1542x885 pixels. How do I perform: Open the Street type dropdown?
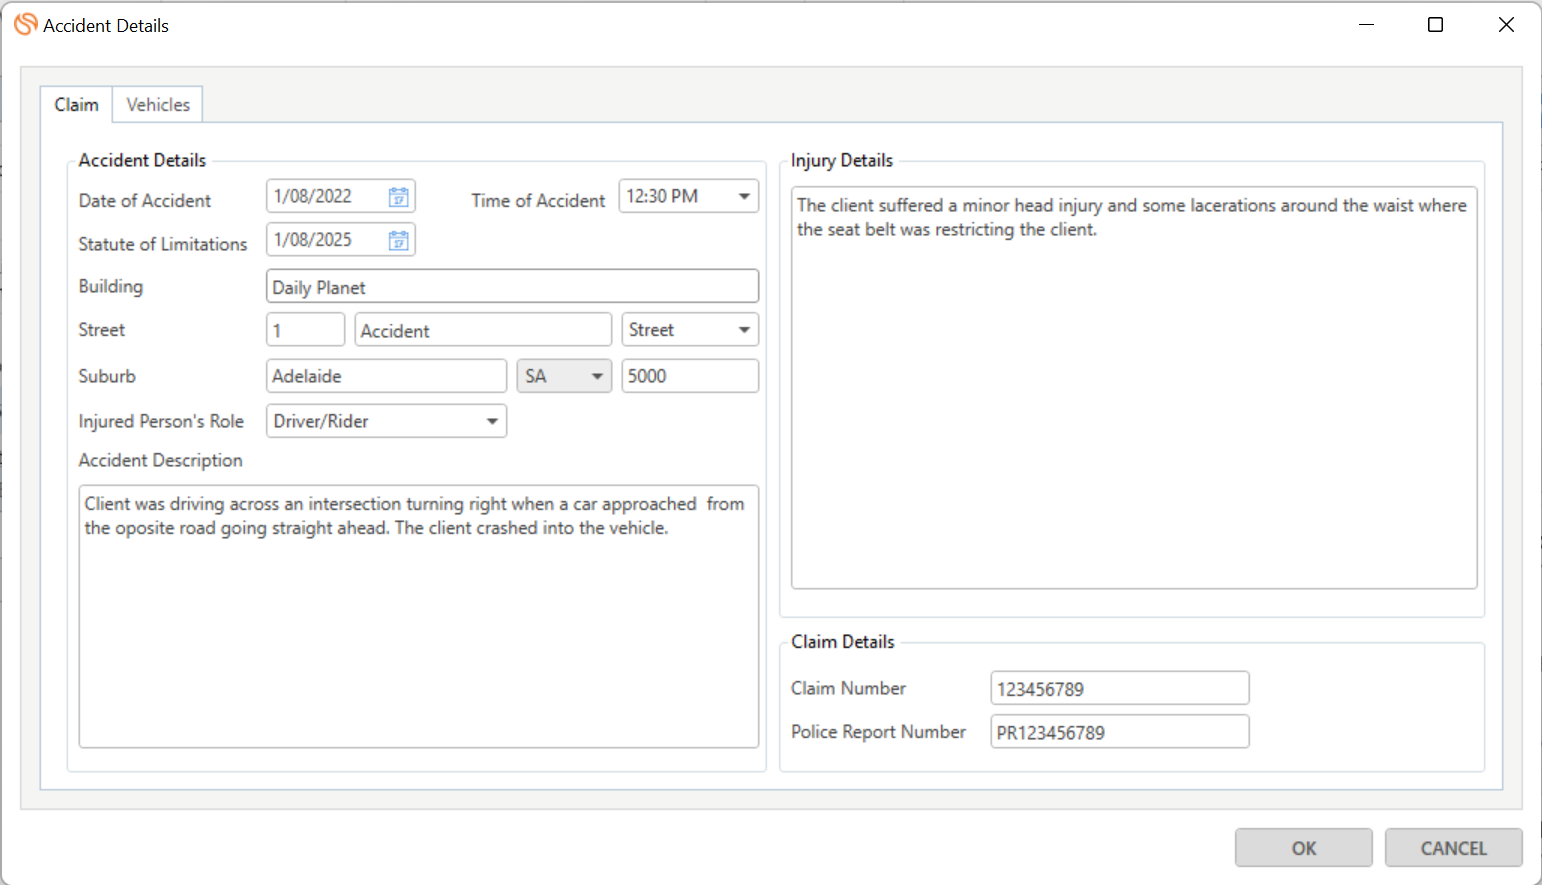pyautogui.click(x=744, y=330)
